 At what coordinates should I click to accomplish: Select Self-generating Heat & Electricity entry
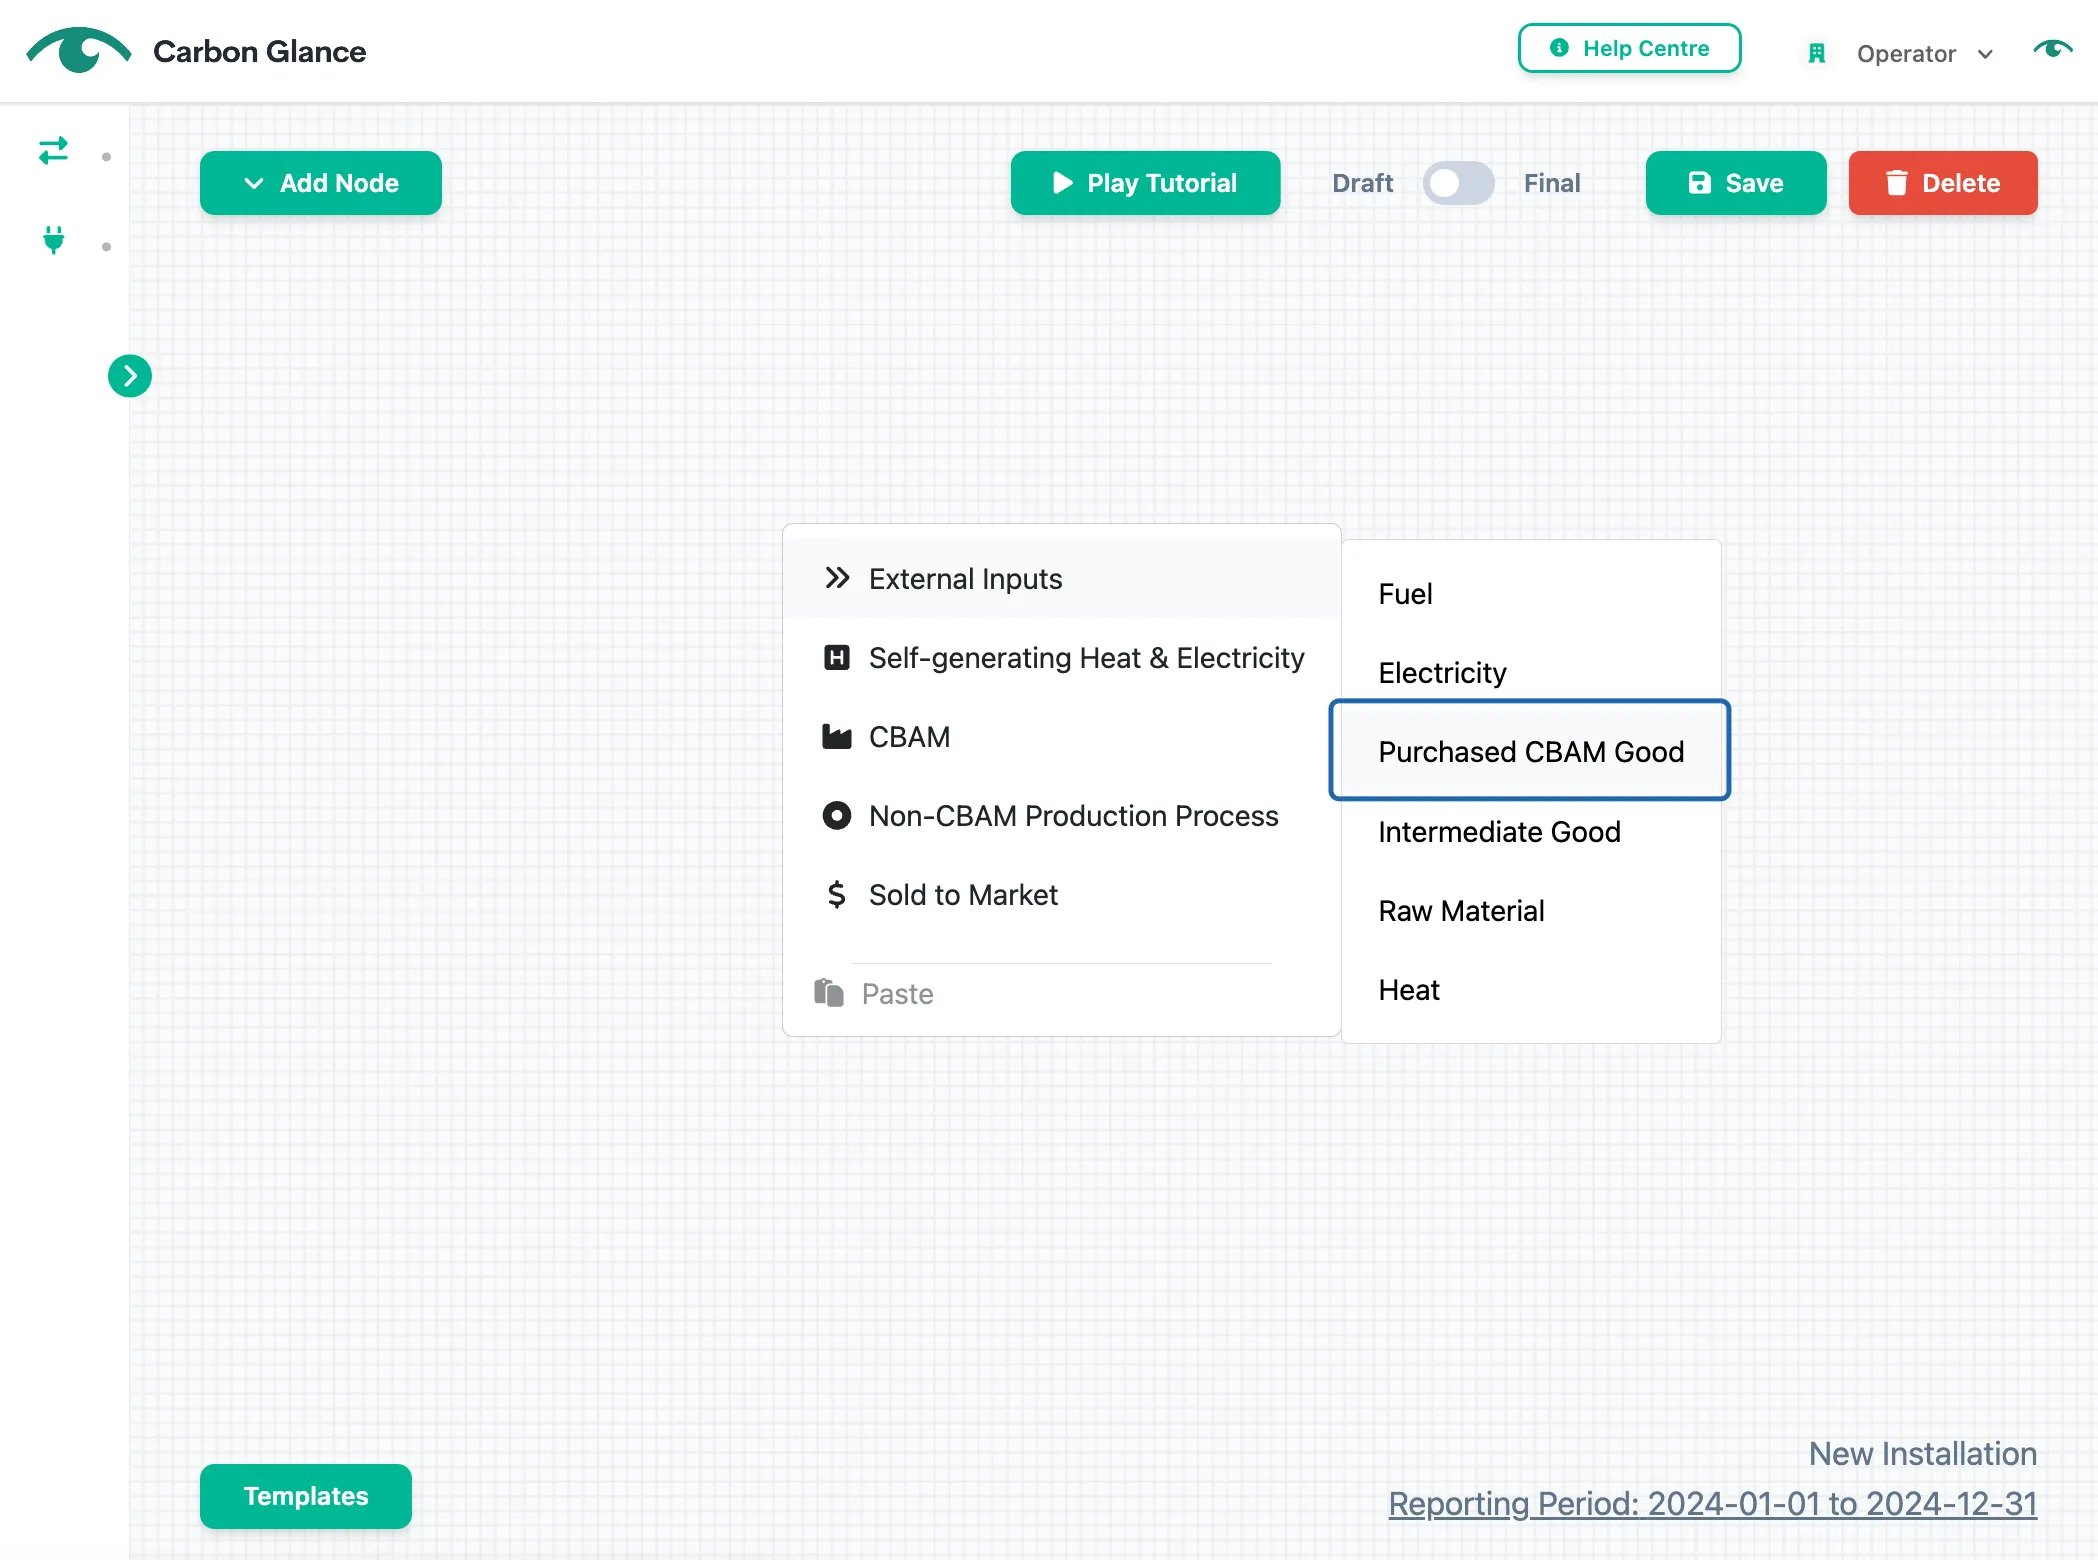(x=1062, y=657)
